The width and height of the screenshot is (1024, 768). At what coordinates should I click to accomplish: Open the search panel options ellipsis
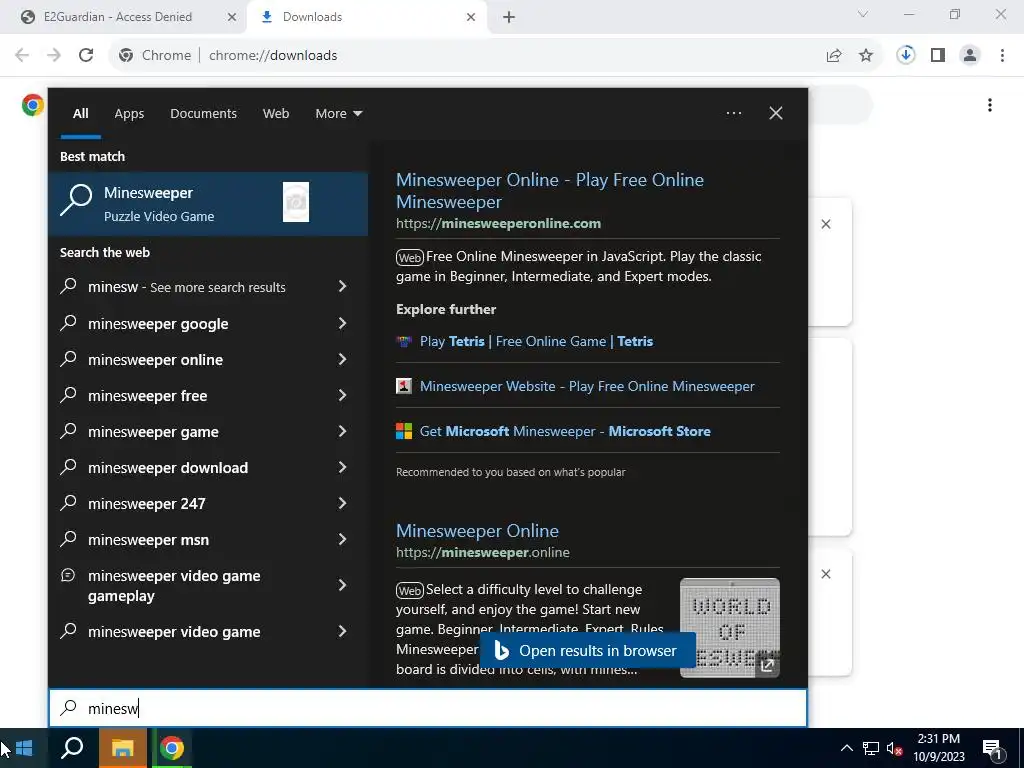[x=734, y=113]
